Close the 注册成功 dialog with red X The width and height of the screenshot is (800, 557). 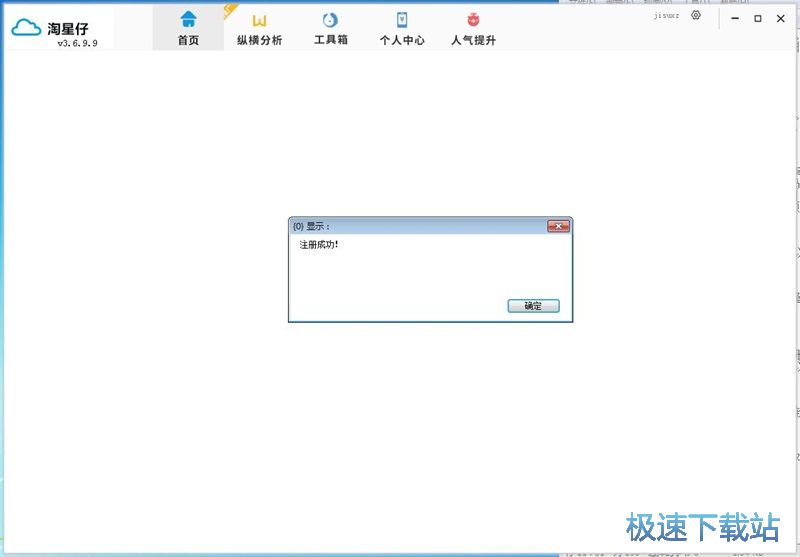[558, 226]
